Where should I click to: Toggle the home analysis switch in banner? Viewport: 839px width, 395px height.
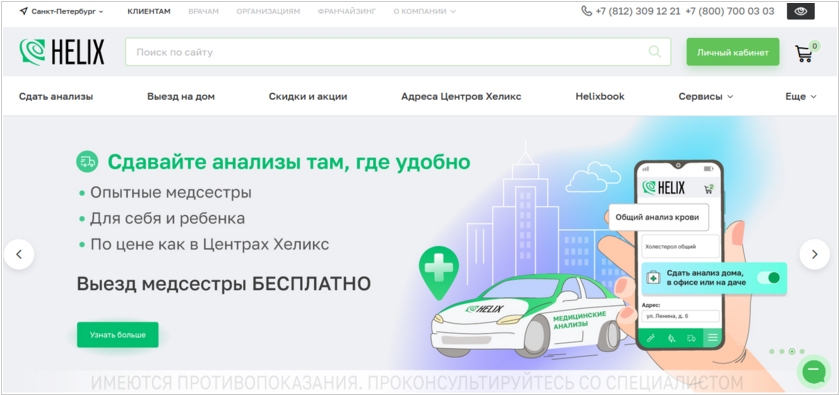768,278
